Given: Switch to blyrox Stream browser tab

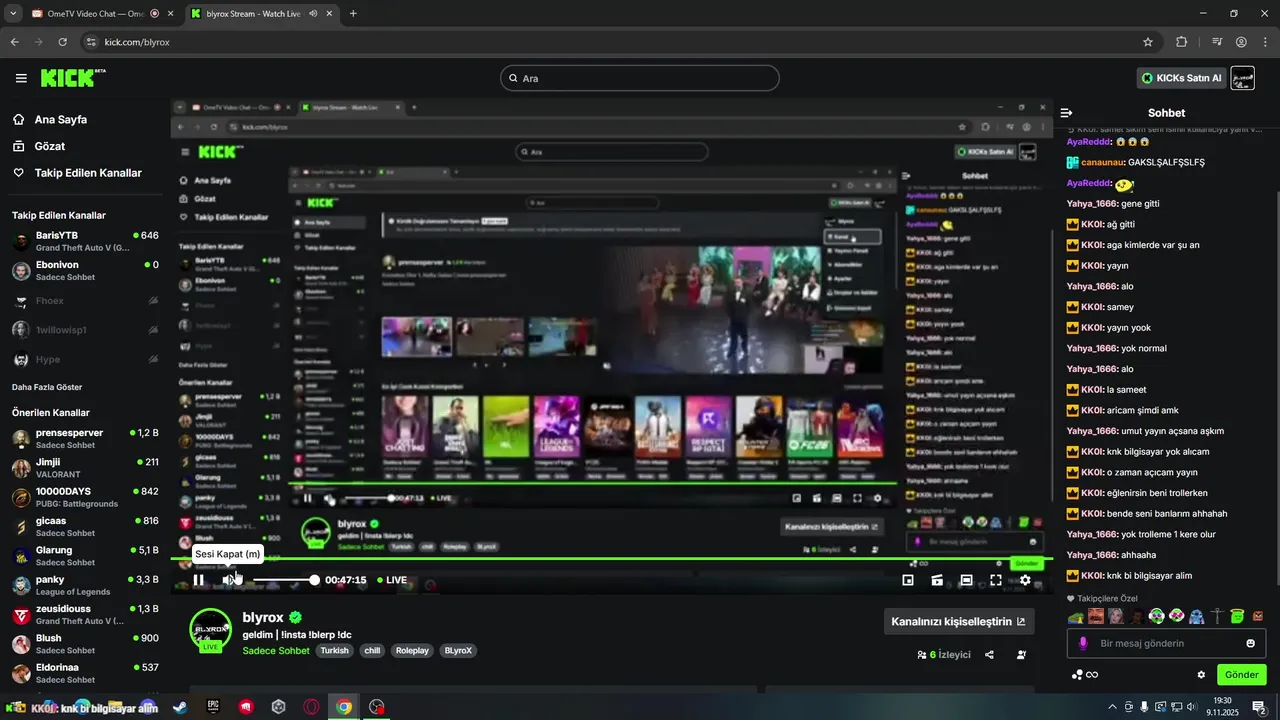Looking at the screenshot, I should click(x=260, y=13).
